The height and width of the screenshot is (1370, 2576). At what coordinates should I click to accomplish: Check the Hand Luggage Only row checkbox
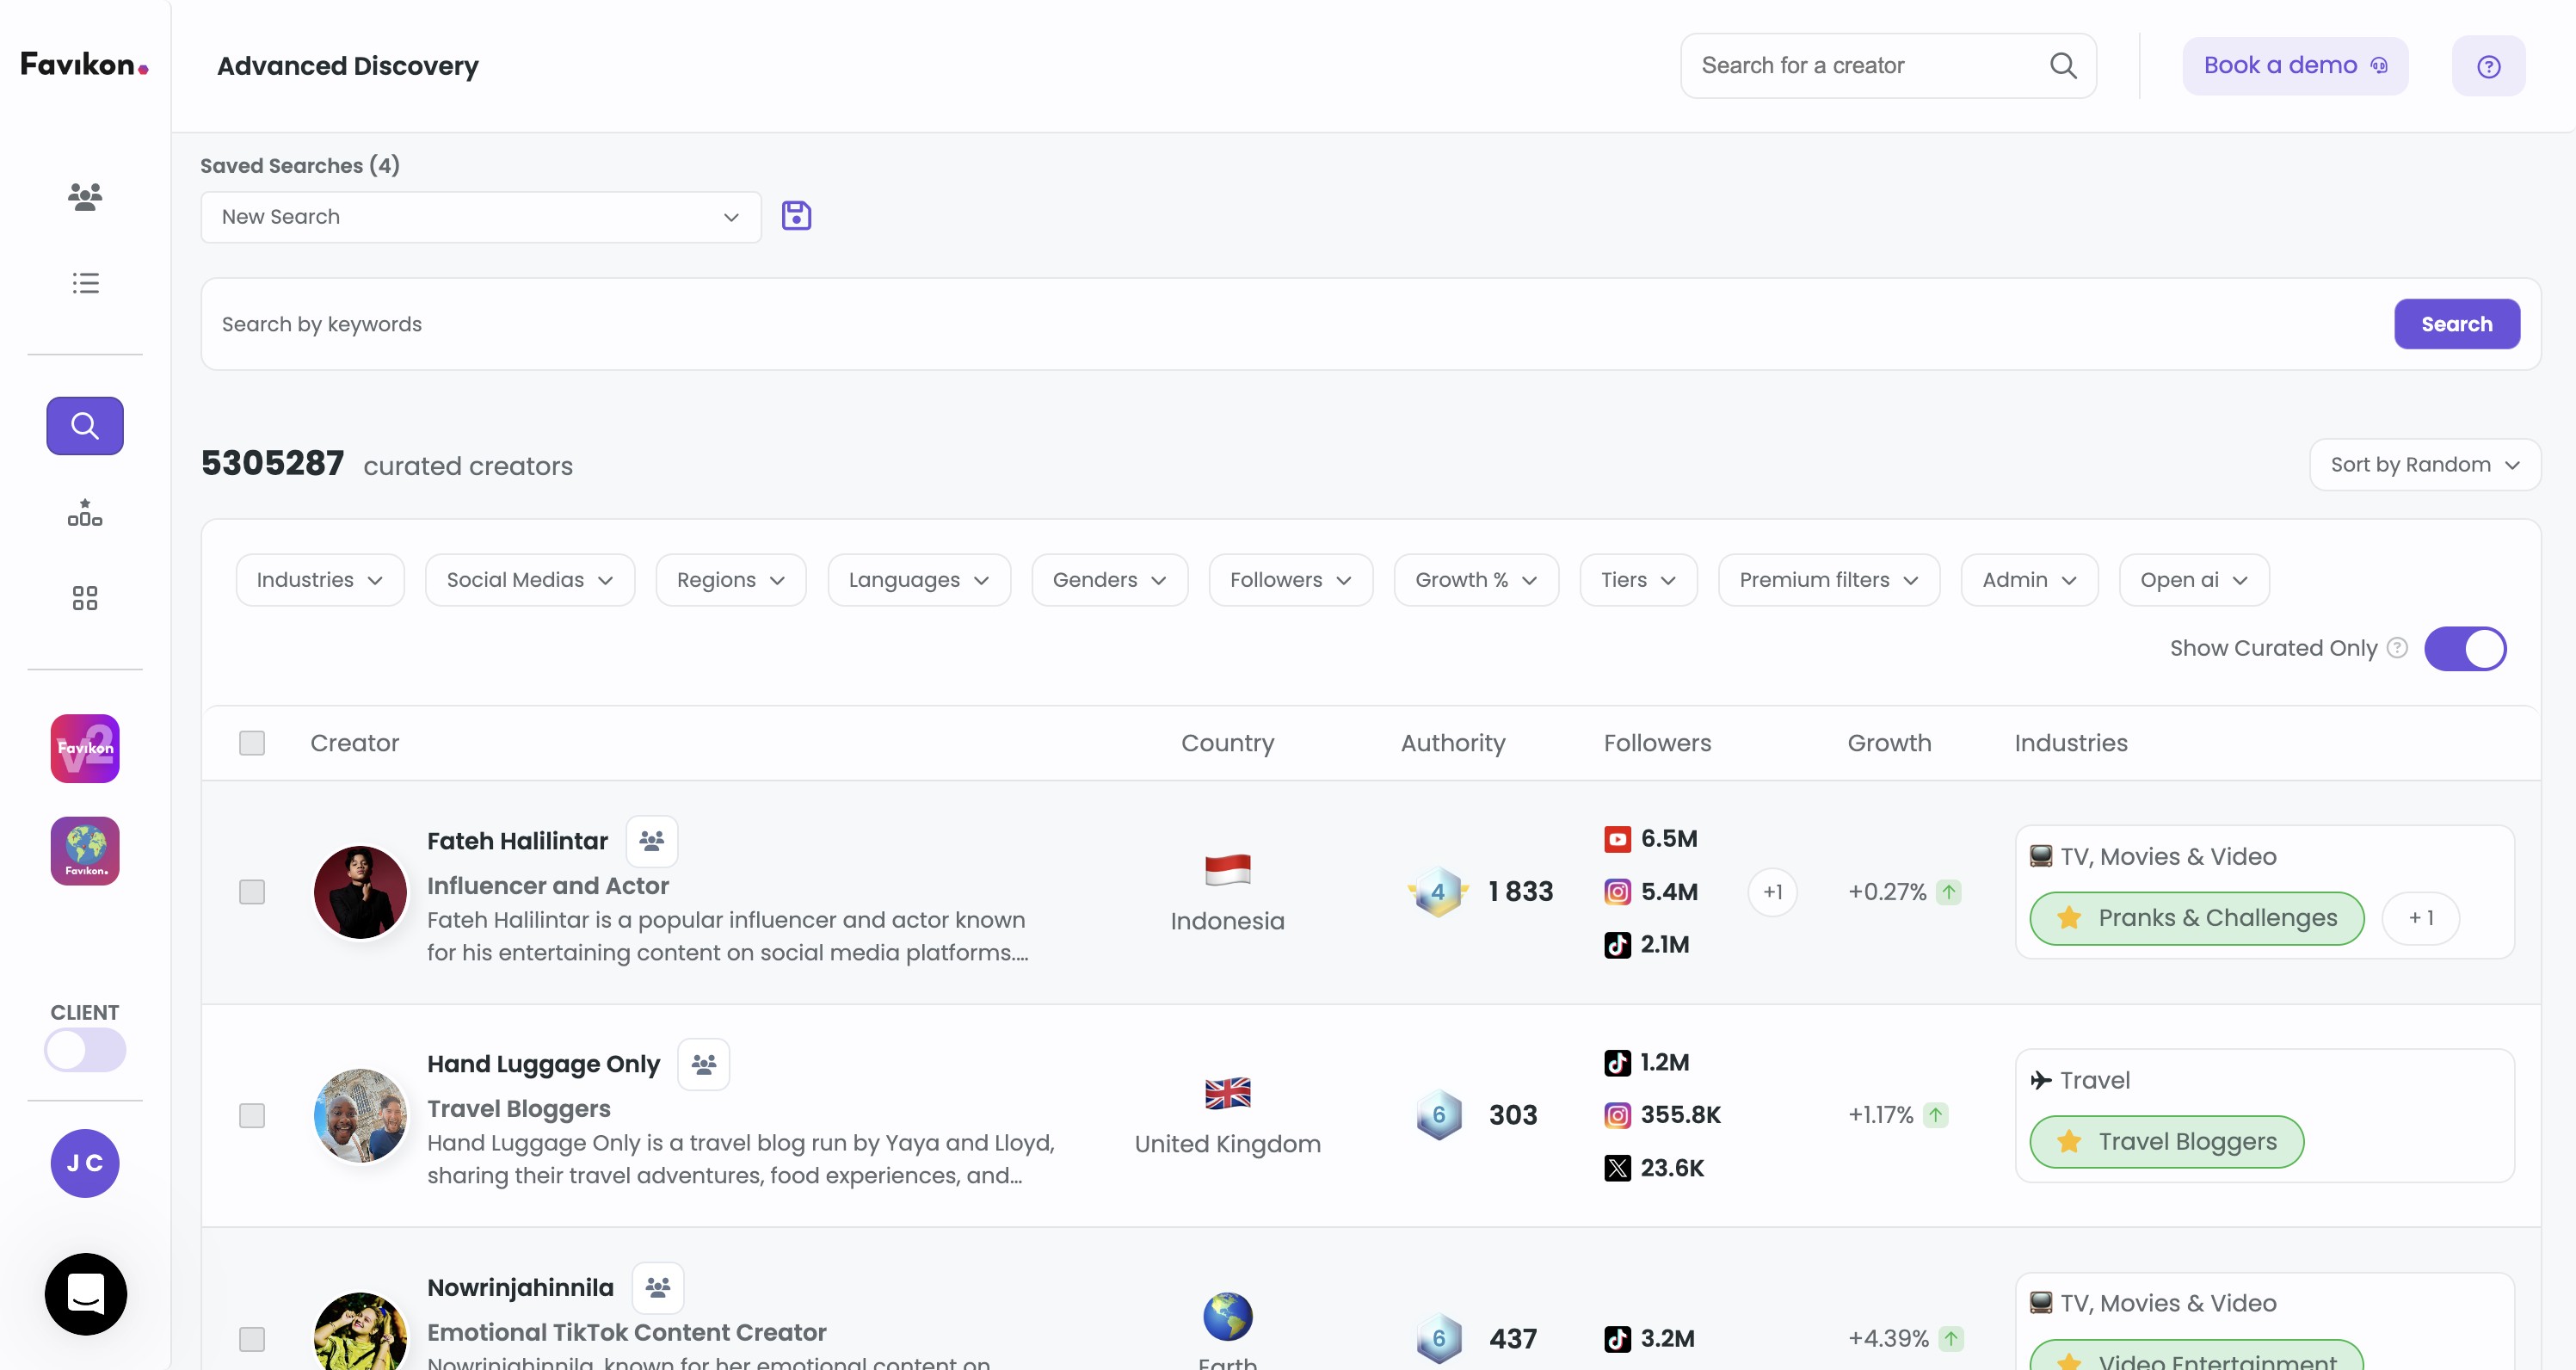click(x=252, y=1115)
